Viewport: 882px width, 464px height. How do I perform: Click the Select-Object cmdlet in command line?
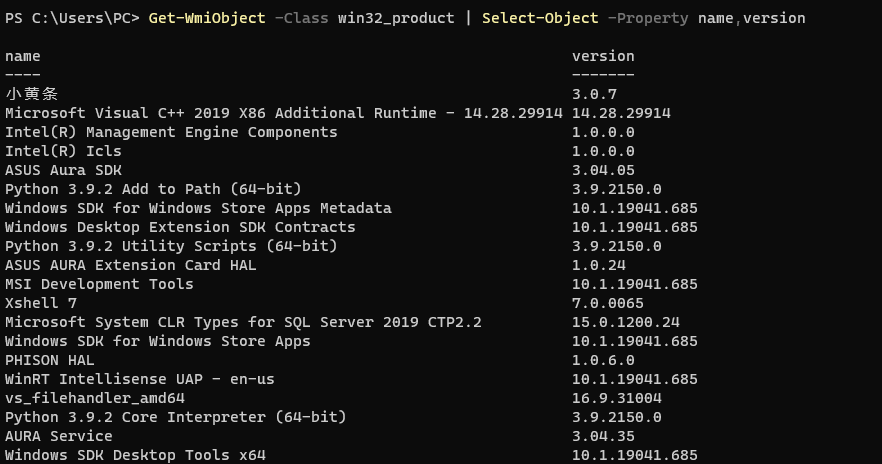(x=540, y=18)
